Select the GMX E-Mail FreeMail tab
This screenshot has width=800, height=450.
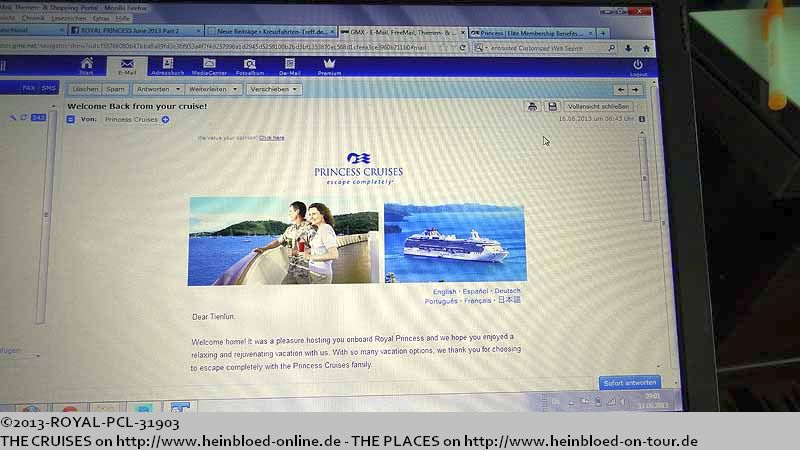click(403, 32)
